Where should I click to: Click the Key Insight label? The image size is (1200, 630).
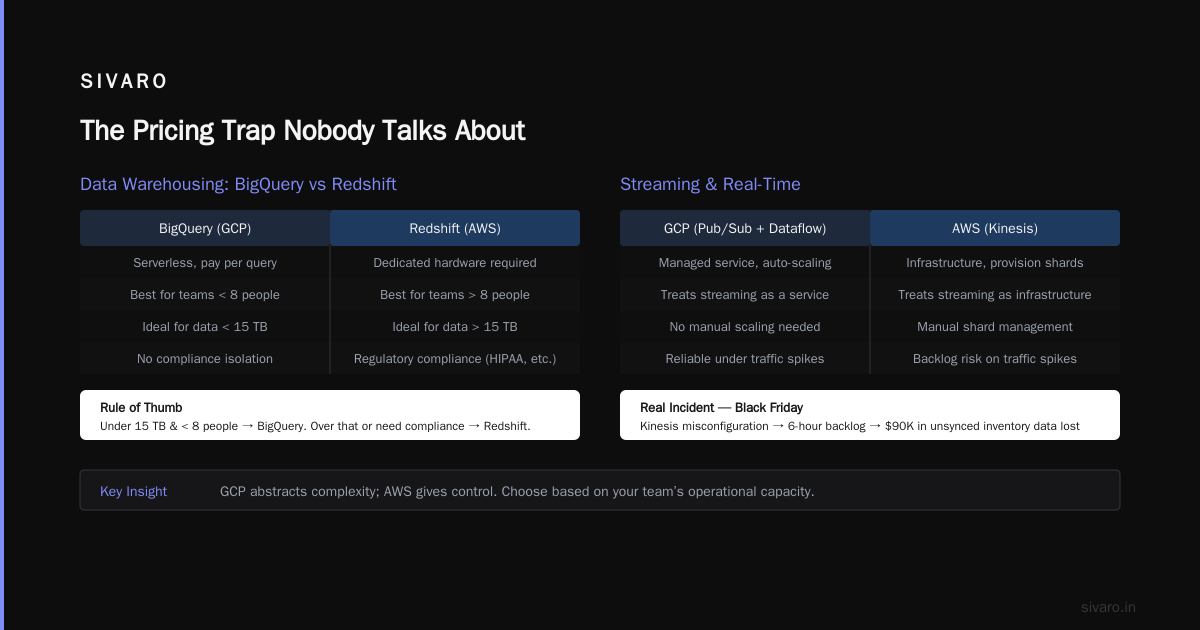(133, 491)
